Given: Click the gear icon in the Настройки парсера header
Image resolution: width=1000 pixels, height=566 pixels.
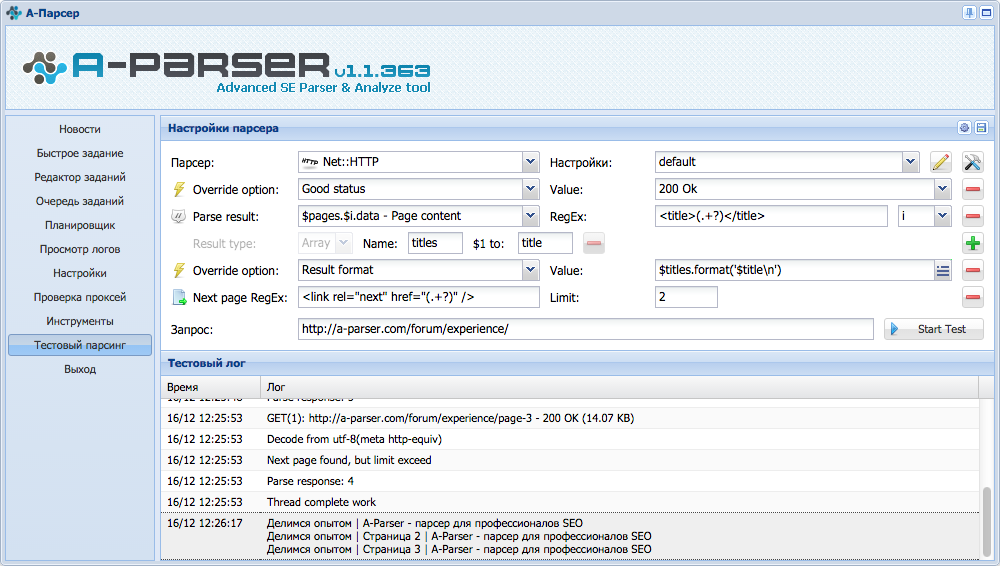Looking at the screenshot, I should pos(964,128).
